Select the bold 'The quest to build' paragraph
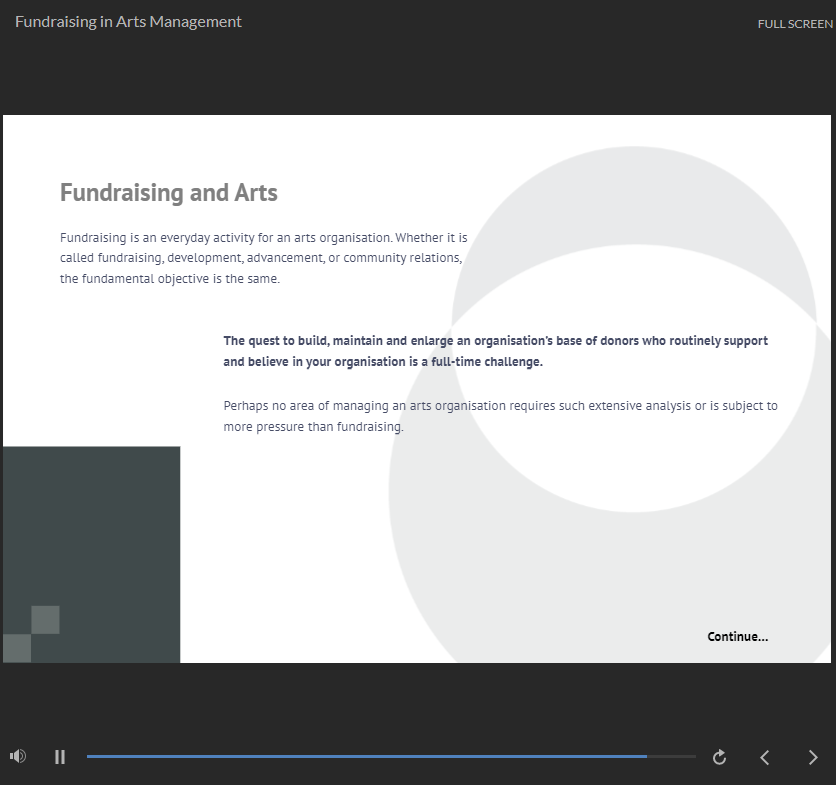836x785 pixels. [x=495, y=351]
